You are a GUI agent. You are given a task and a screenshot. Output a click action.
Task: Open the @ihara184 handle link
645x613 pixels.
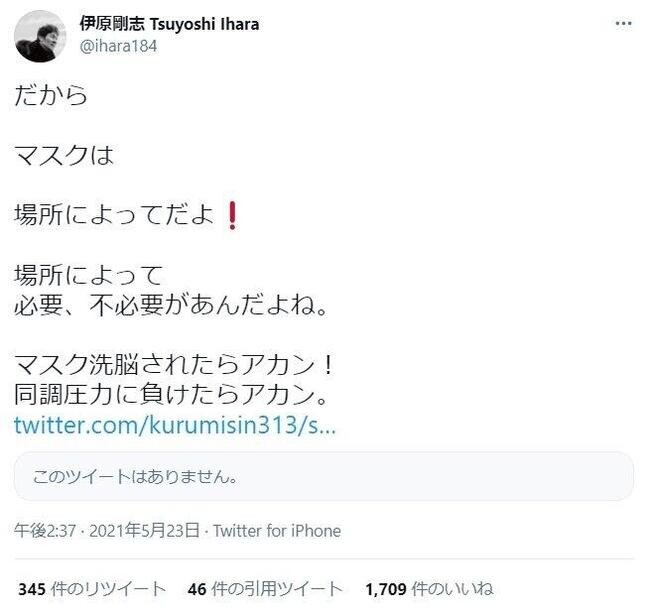[x=118, y=46]
